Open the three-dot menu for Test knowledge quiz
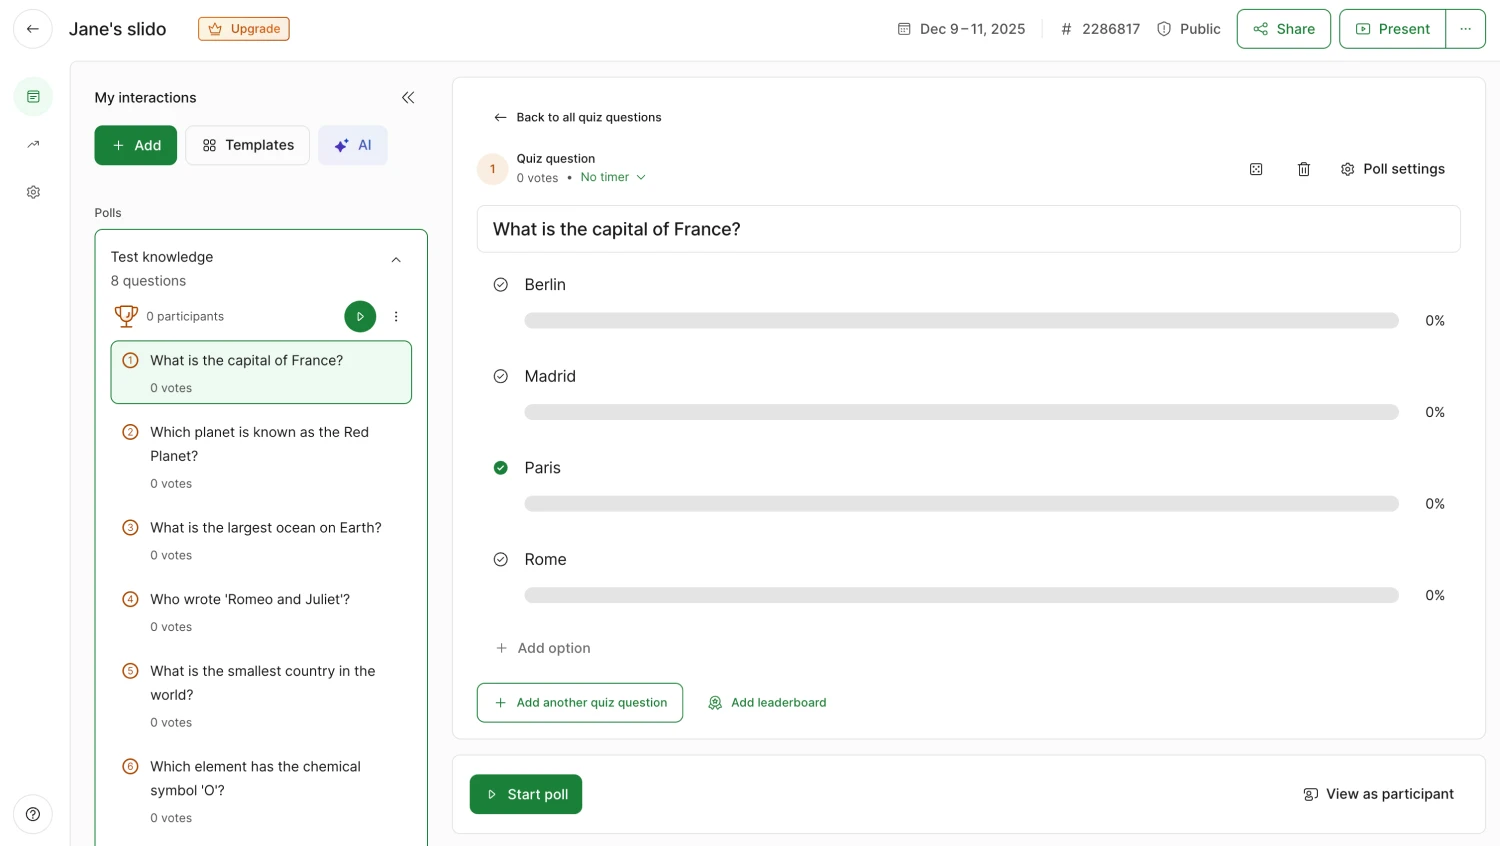The width and height of the screenshot is (1500, 846). [x=396, y=316]
